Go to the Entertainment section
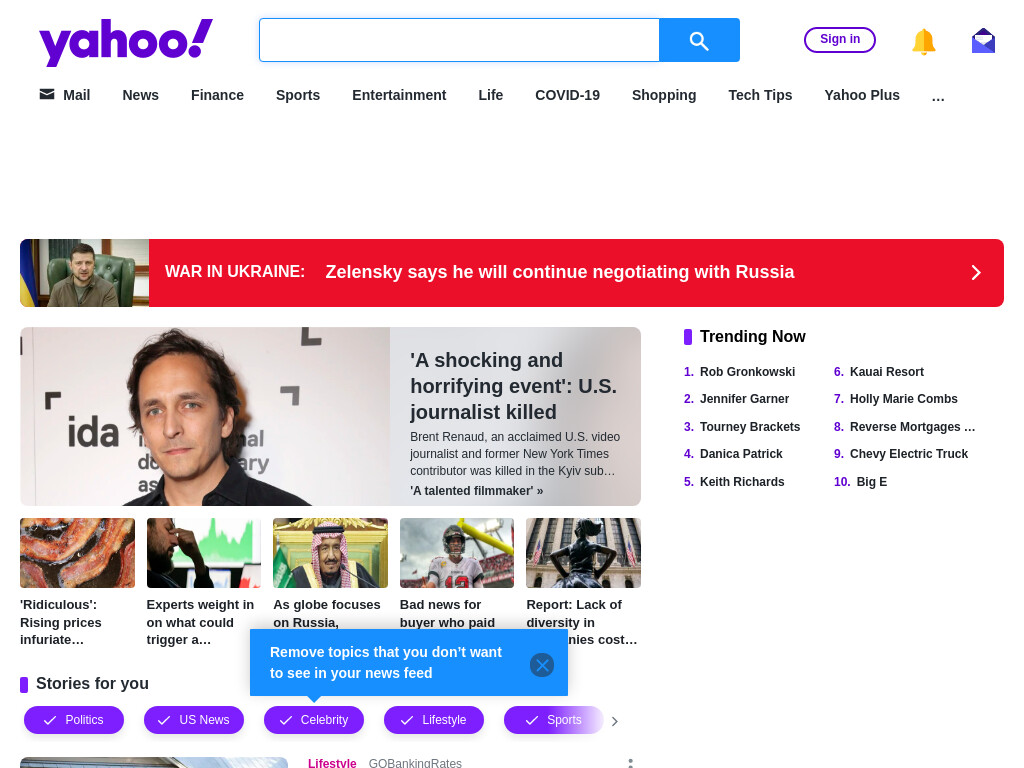Screen dimensions: 1024x768 399,95
